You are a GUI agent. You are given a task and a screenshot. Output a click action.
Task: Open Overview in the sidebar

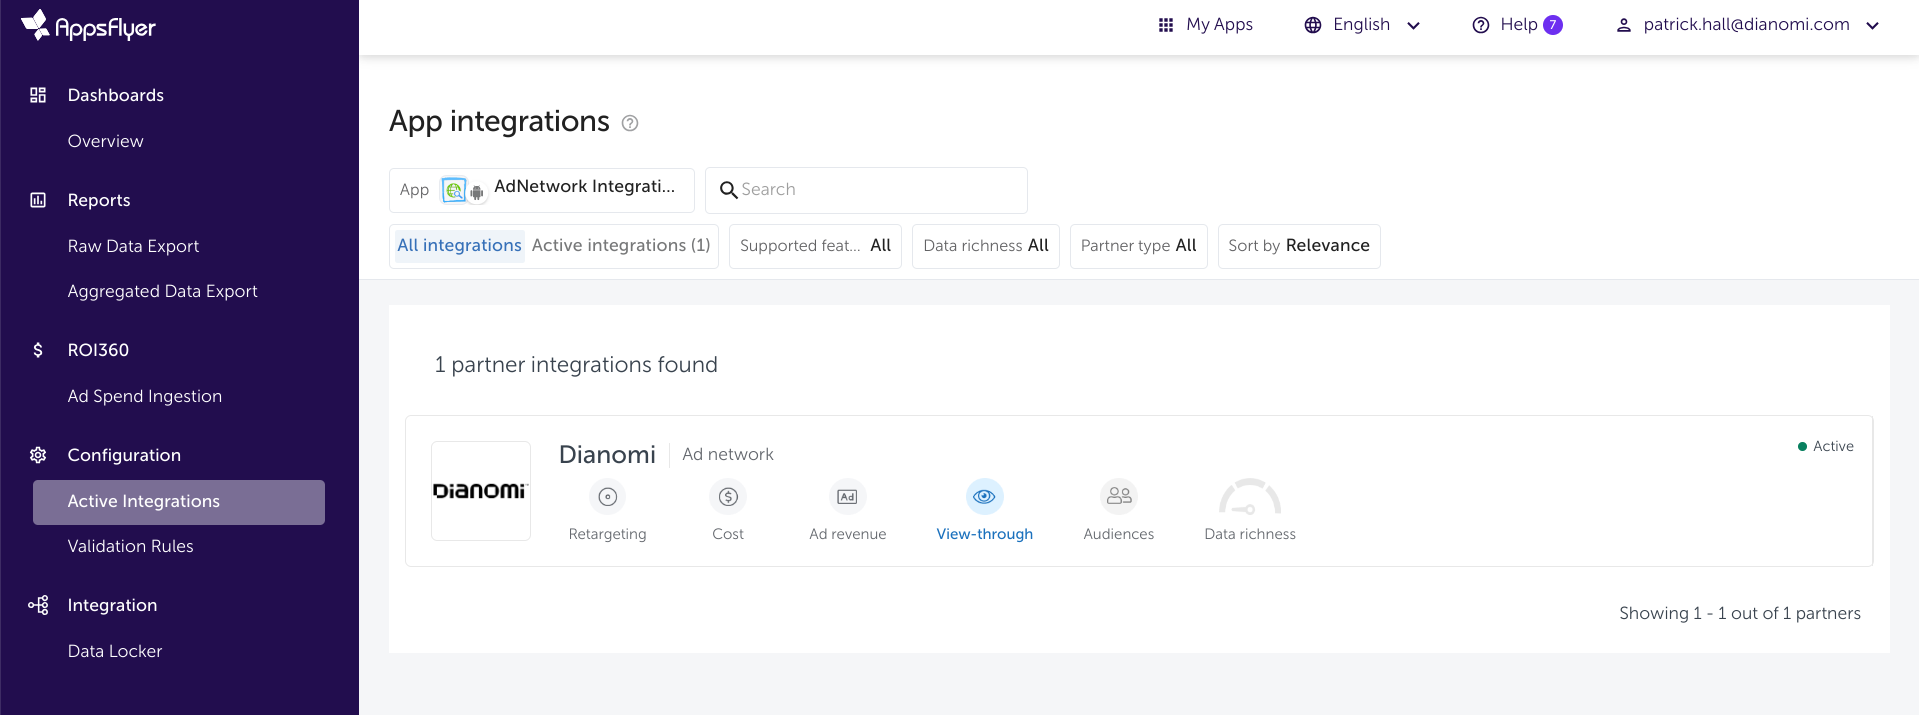pos(106,141)
